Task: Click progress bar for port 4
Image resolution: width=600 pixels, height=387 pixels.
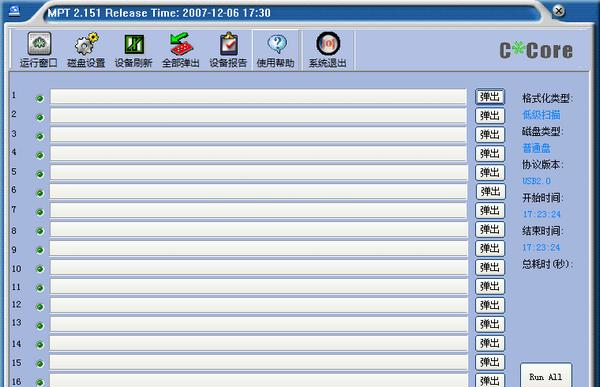Action: 258,153
